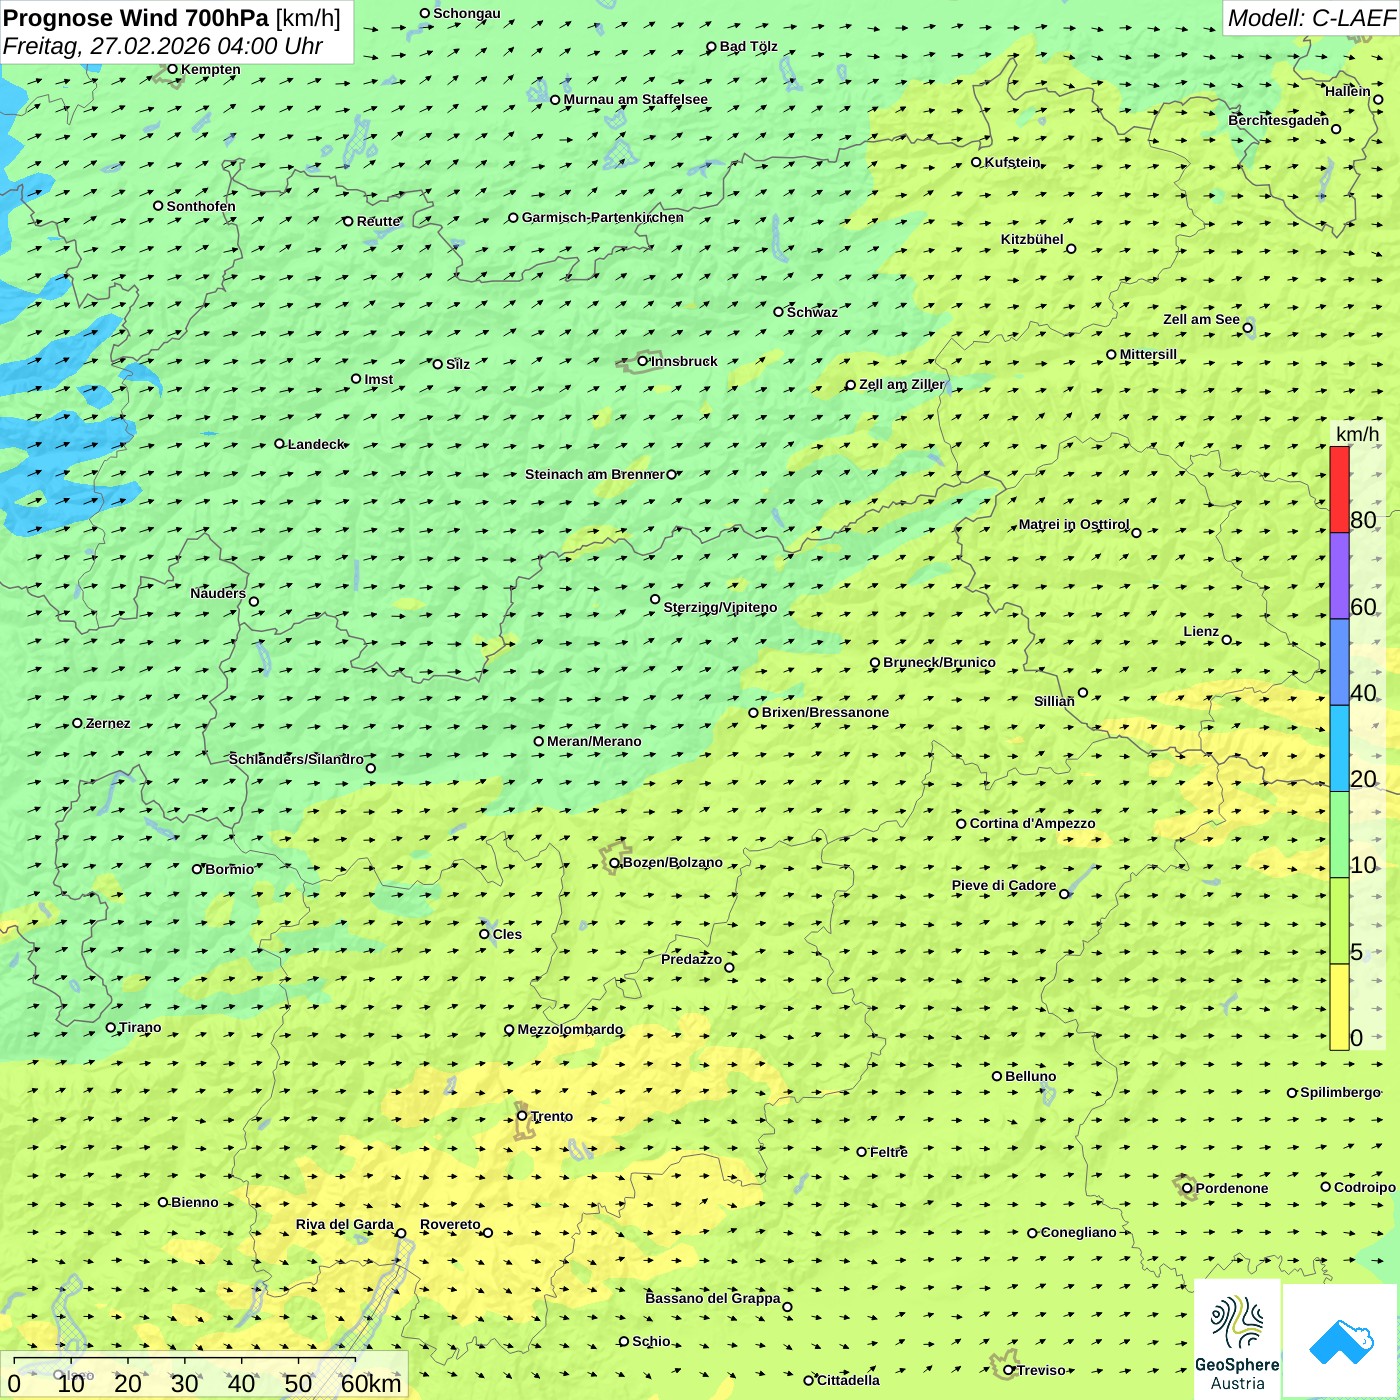The image size is (1400, 1400).
Task: Click the 'Hallein' map label
Action: pyautogui.click(x=1347, y=91)
